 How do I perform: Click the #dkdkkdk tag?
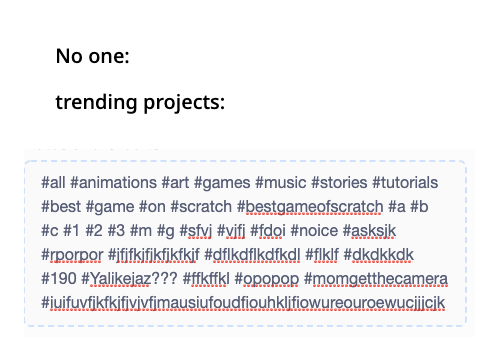point(378,255)
